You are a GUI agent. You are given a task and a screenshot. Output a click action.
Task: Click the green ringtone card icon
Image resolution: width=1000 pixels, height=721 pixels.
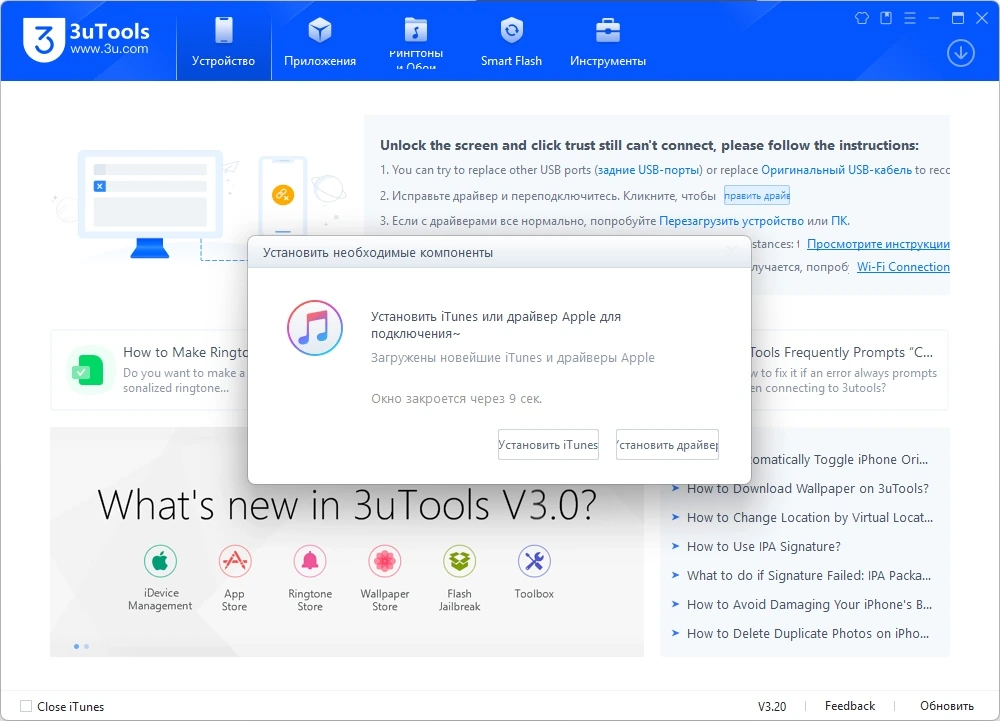[89, 370]
